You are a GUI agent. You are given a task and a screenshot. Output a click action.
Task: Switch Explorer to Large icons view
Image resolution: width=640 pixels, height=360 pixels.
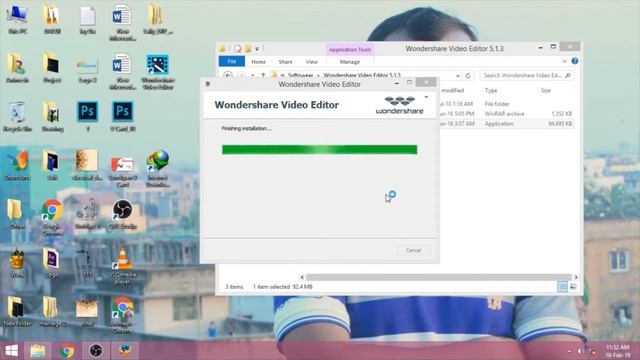click(573, 287)
